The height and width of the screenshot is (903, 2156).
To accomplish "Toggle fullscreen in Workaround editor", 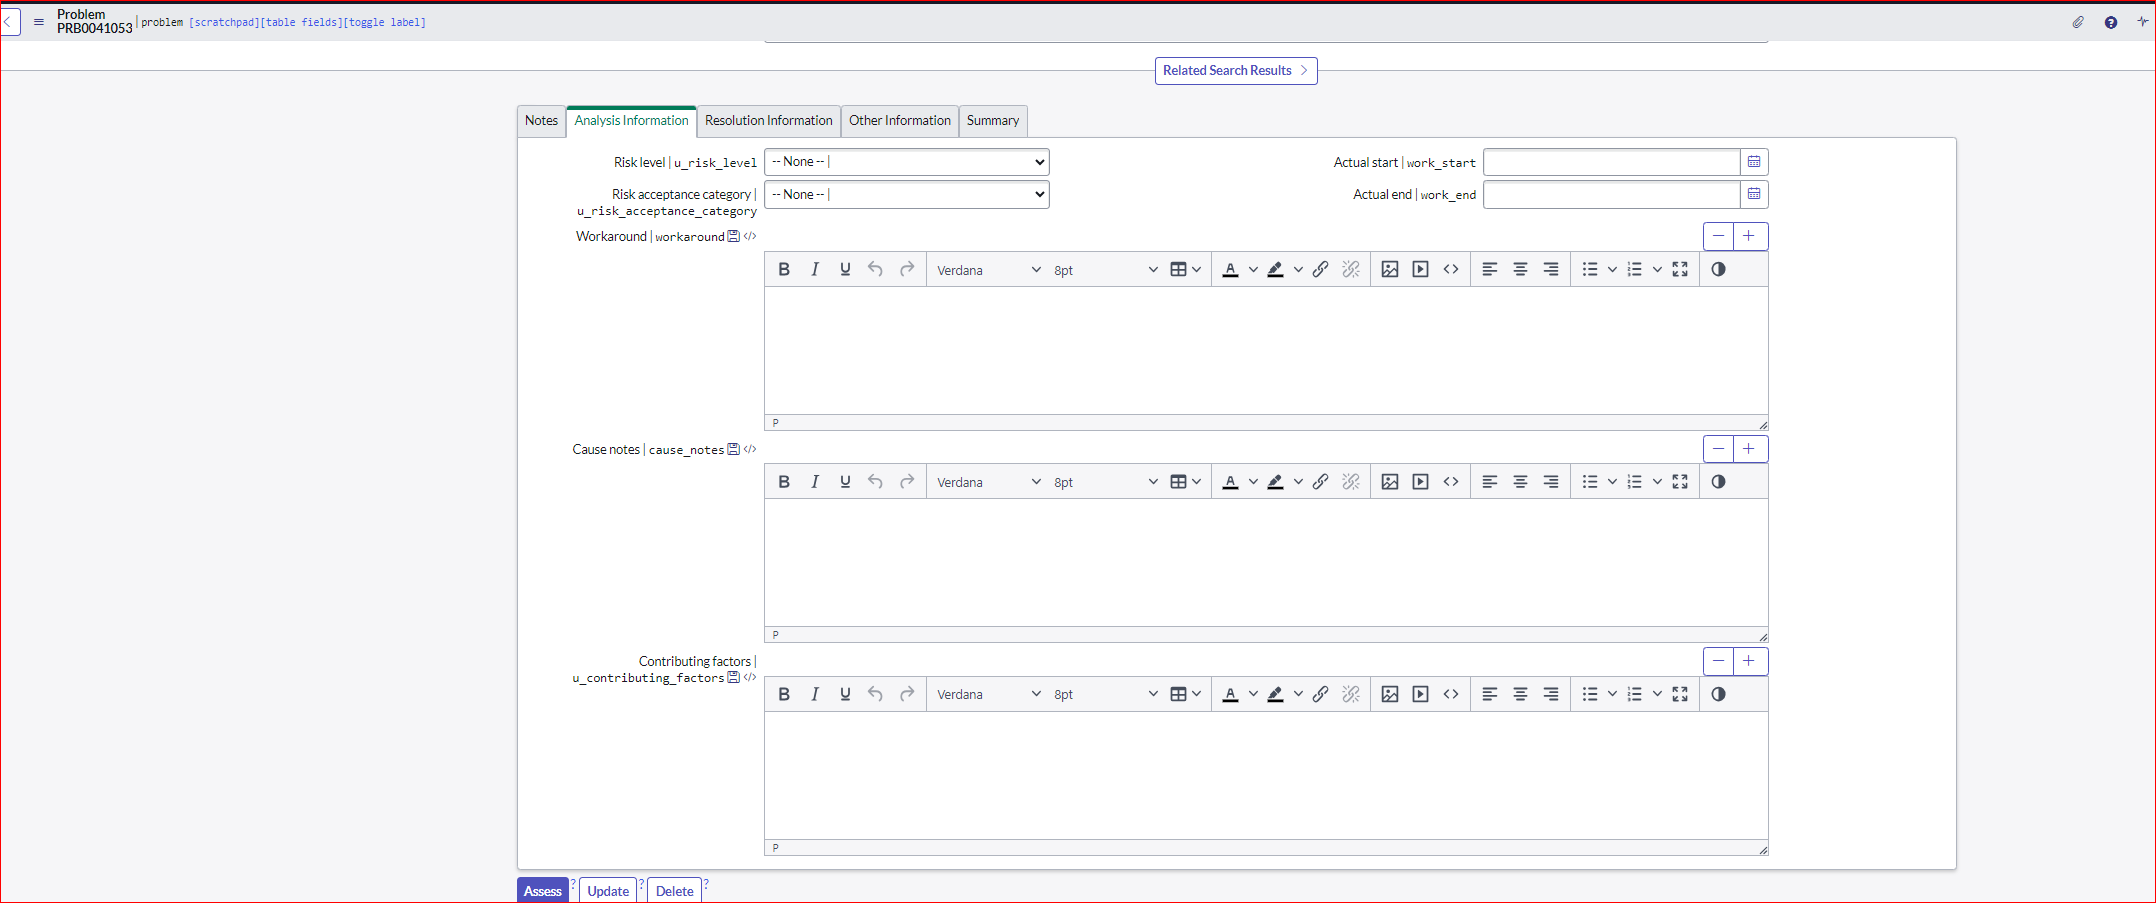I will pos(1680,269).
